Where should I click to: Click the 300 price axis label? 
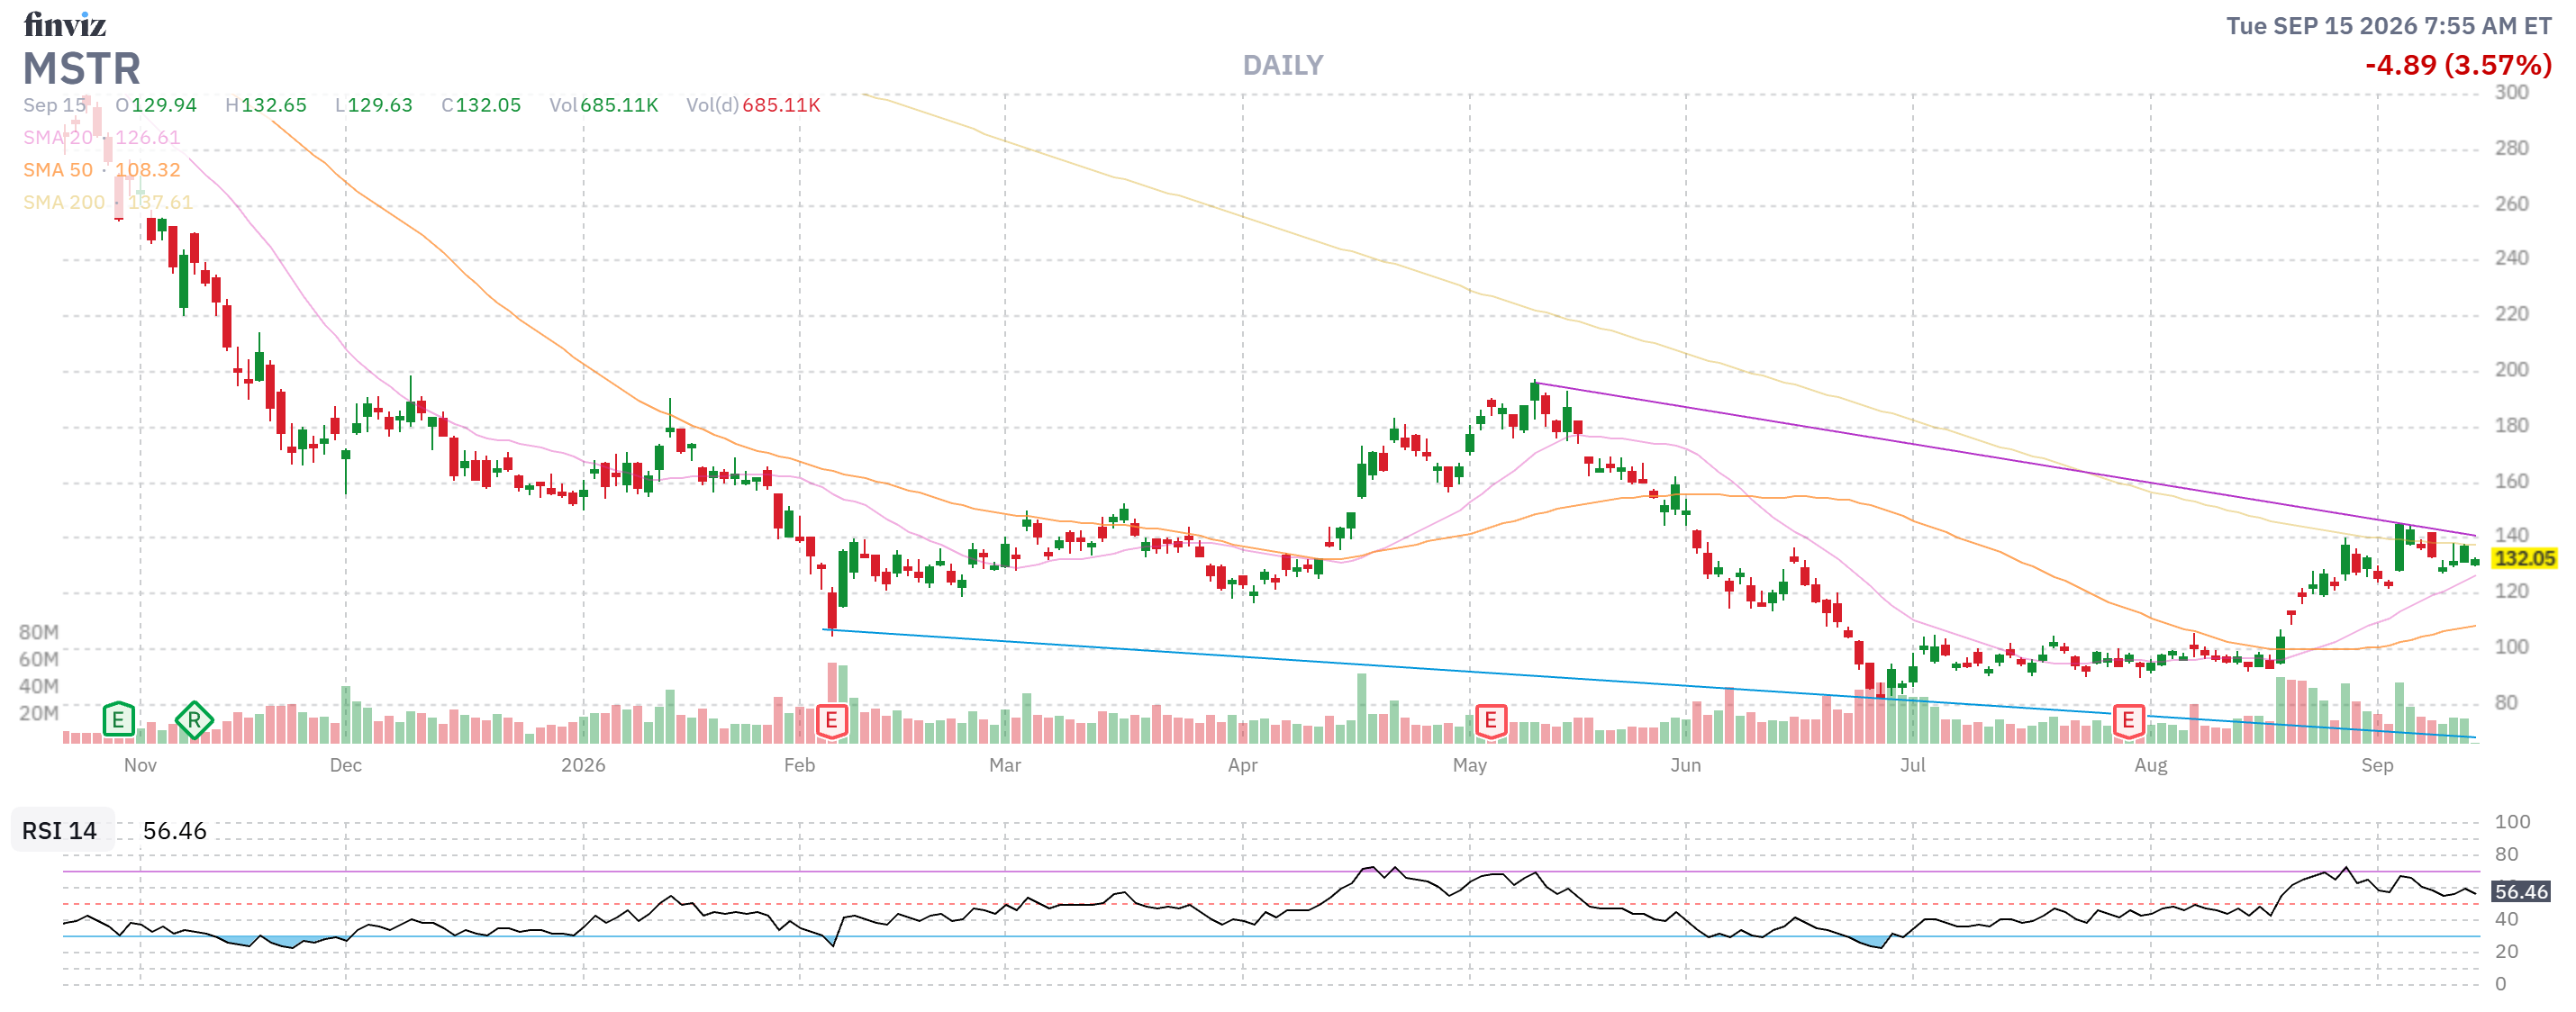[2512, 93]
